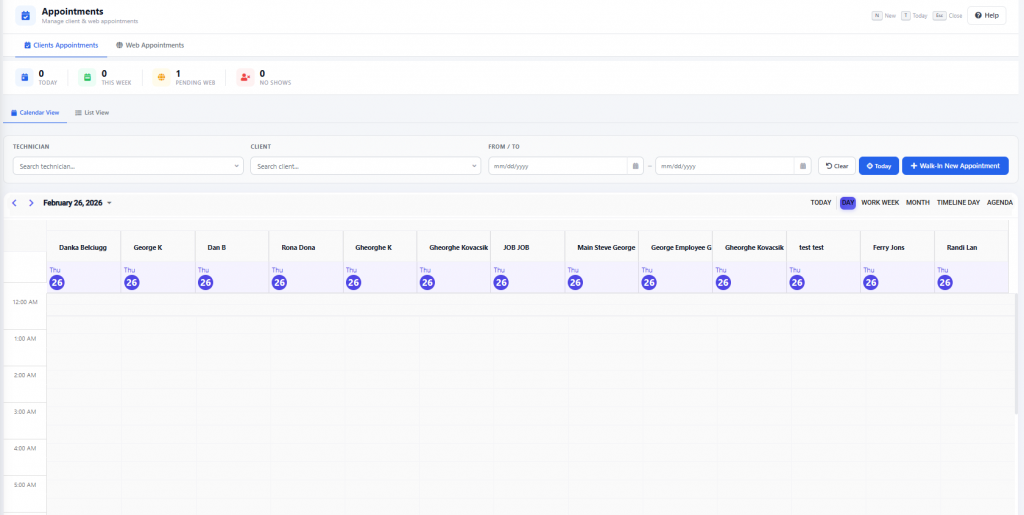Click the Pending Web globe icon
The height and width of the screenshot is (515, 1024).
(x=160, y=77)
